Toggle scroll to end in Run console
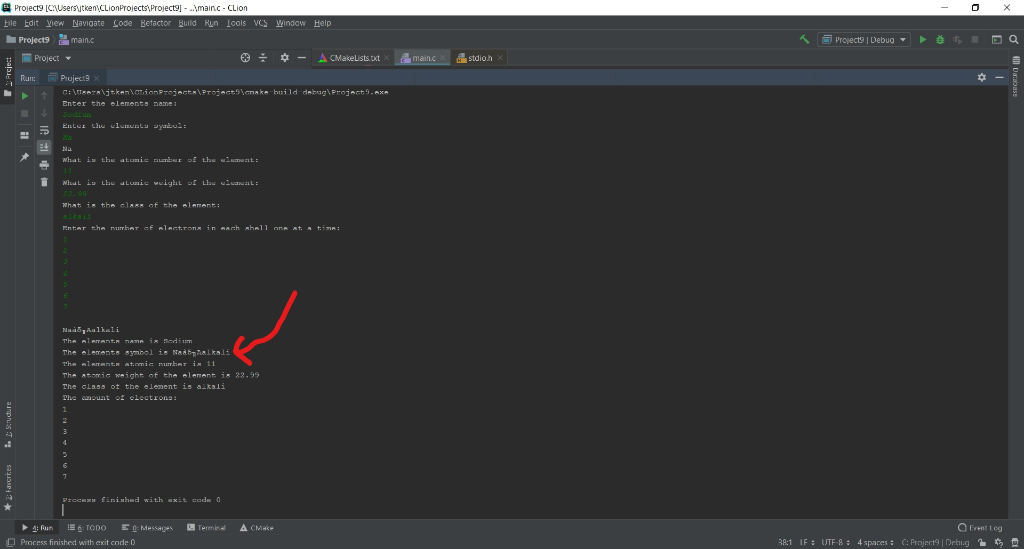The image size is (1024, 549). point(44,147)
